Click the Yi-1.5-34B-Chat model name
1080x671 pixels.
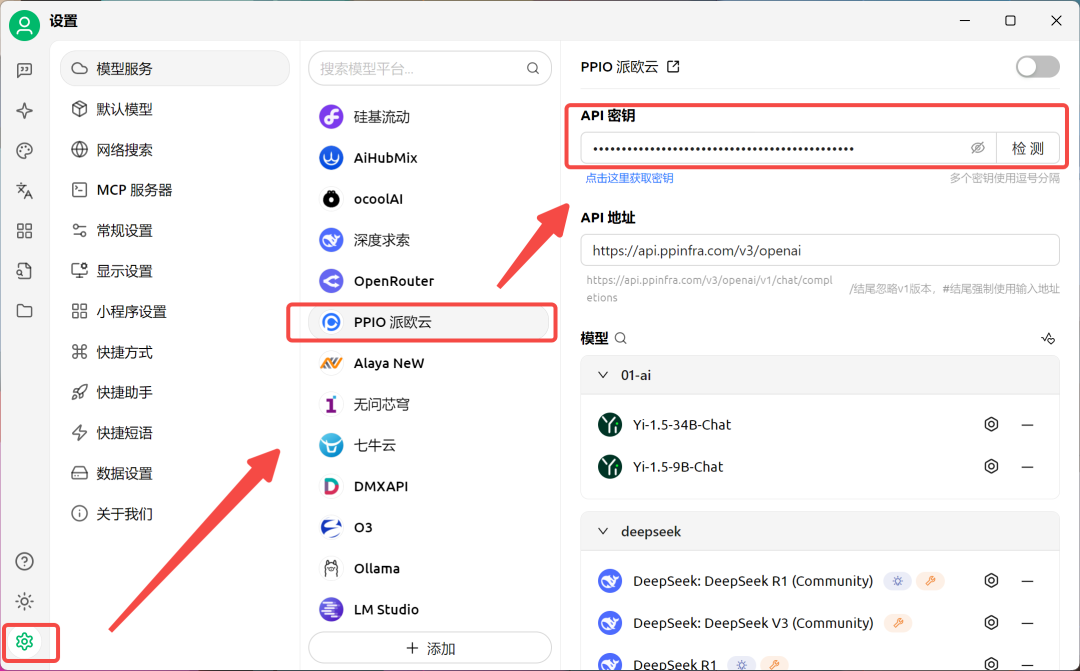(682, 425)
